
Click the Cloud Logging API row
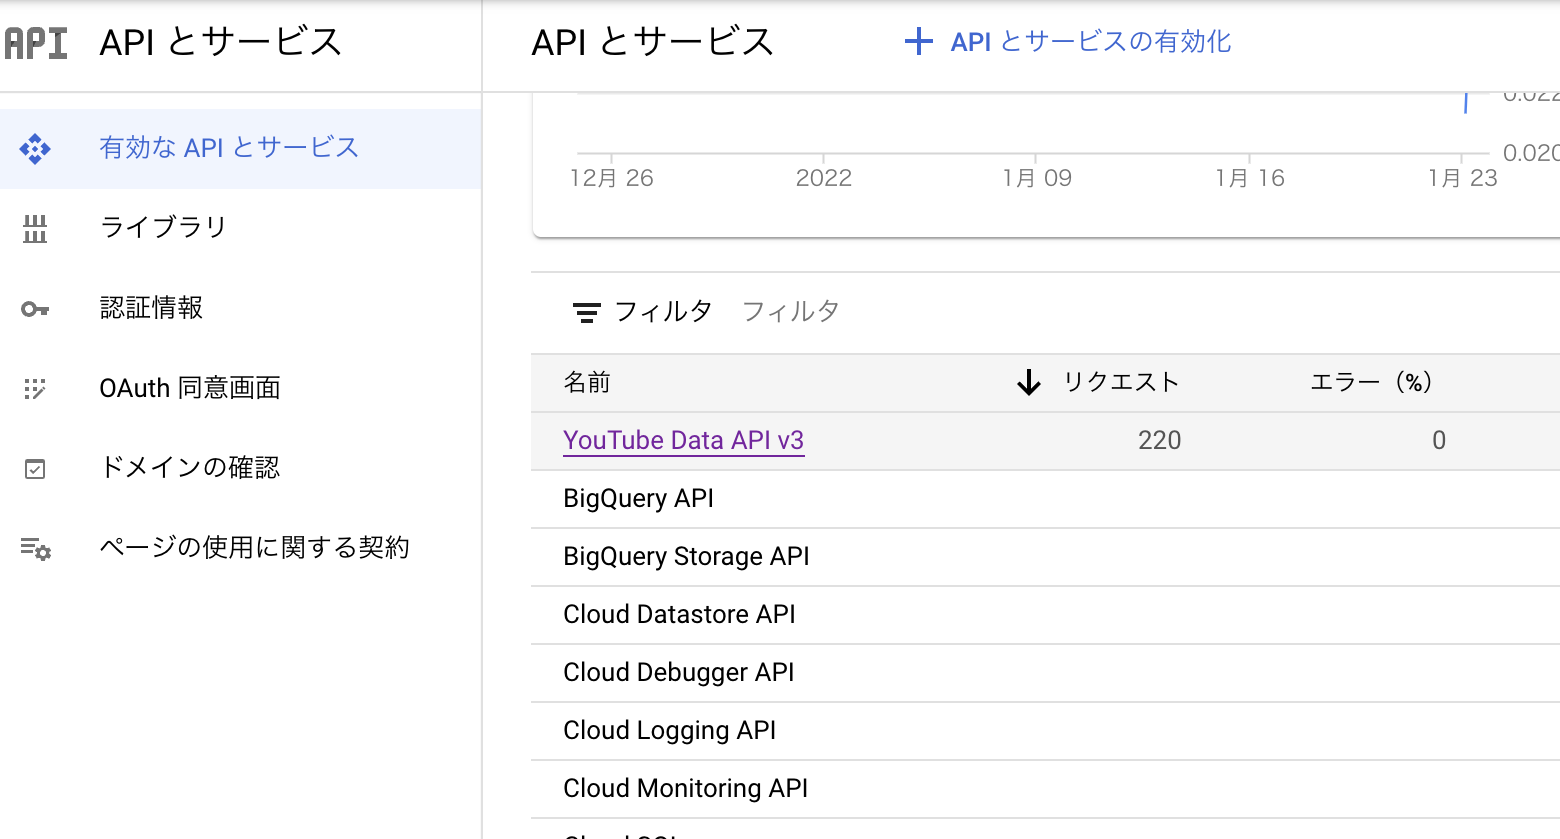click(x=670, y=730)
